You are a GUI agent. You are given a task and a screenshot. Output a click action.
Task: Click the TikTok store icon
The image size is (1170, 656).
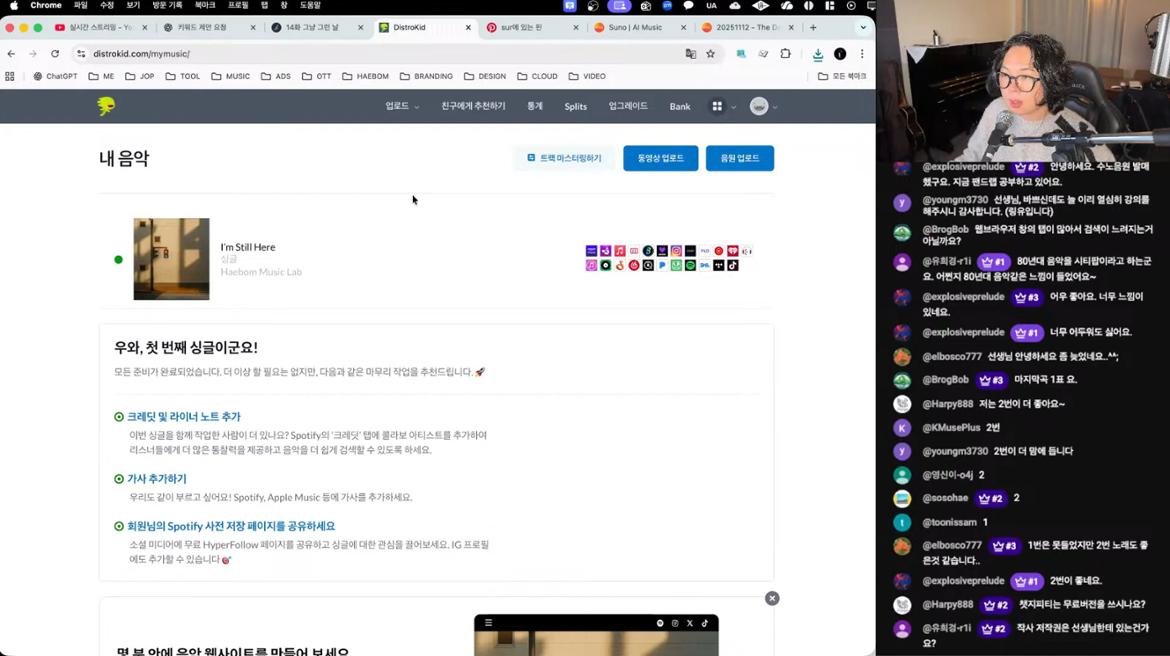733,266
